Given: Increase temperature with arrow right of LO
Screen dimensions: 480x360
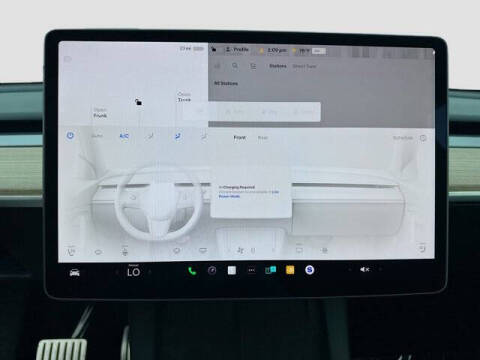Looking at the screenshot, I should click(150, 272).
